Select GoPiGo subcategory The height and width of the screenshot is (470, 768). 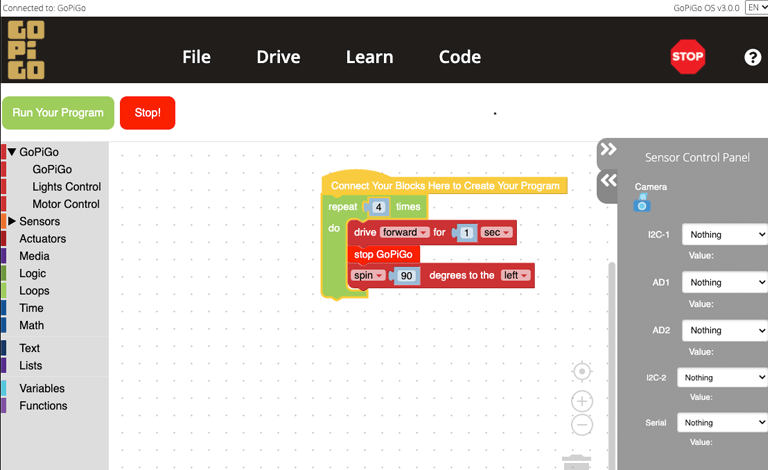pos(52,169)
